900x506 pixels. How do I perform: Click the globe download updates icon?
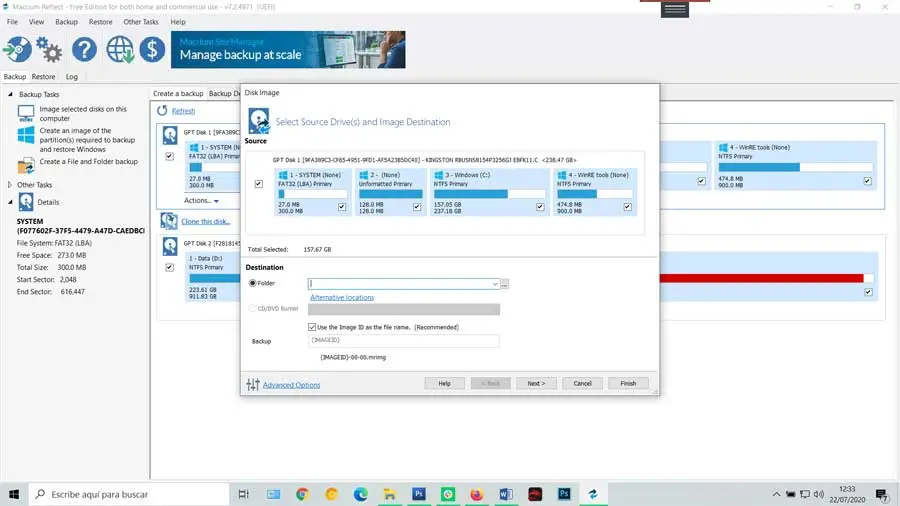pyautogui.click(x=119, y=49)
